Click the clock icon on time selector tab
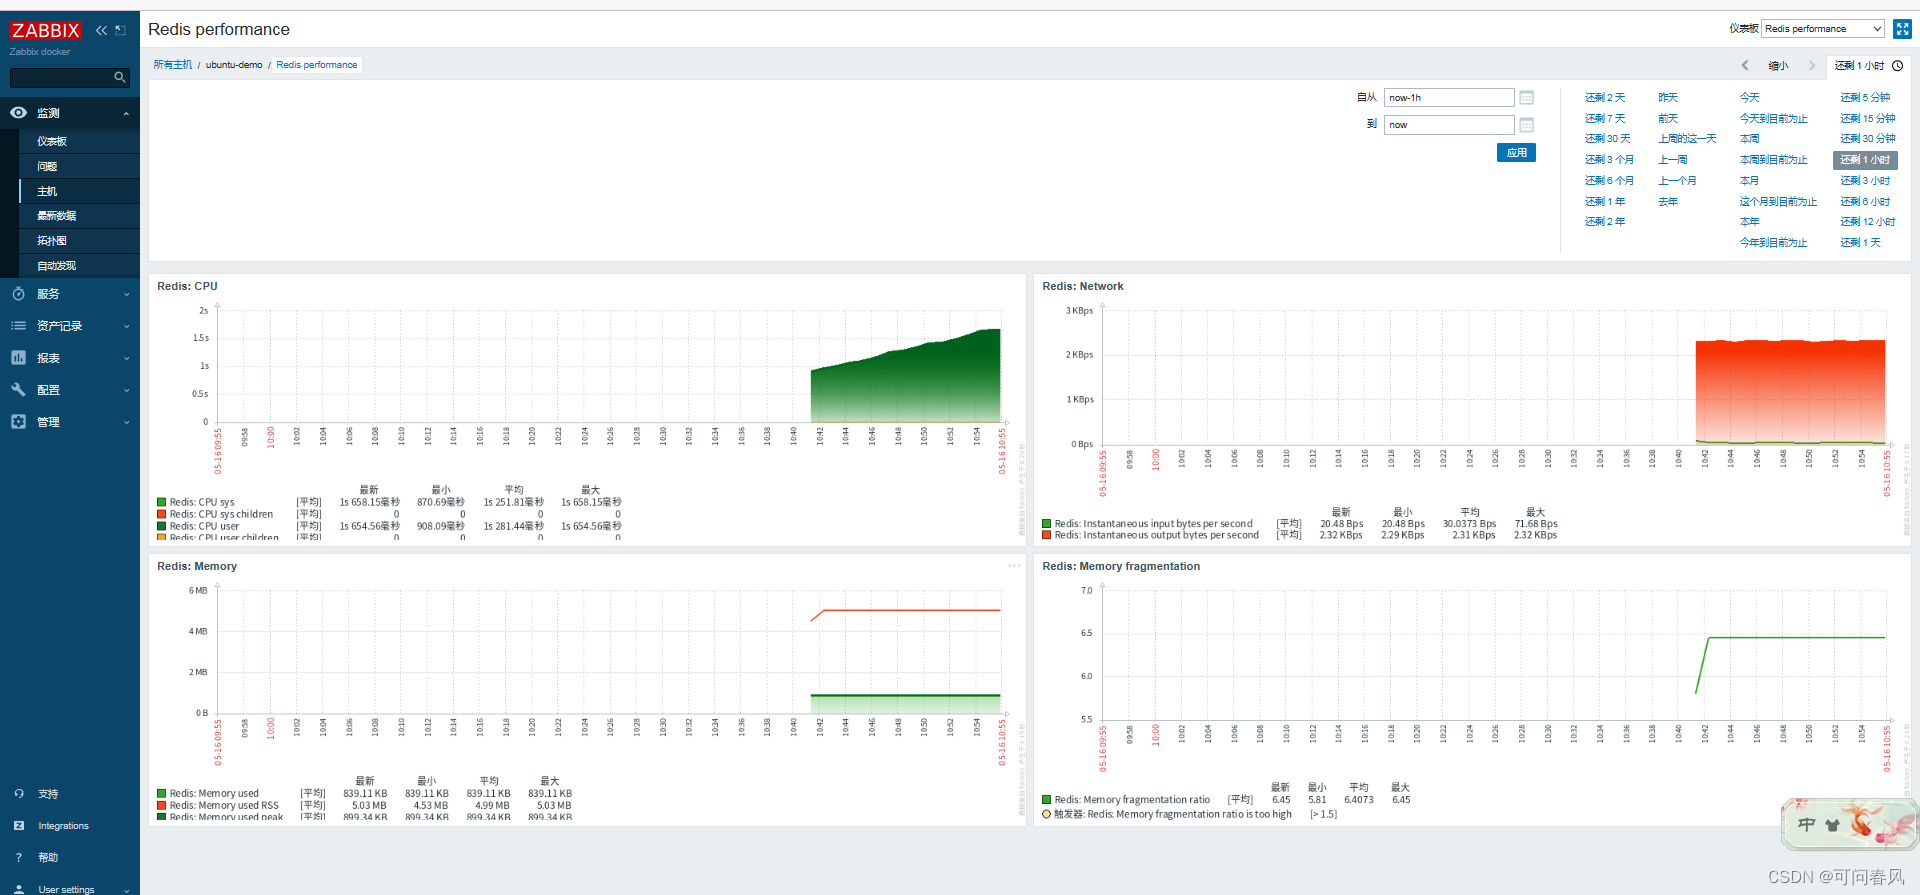 1897,66
